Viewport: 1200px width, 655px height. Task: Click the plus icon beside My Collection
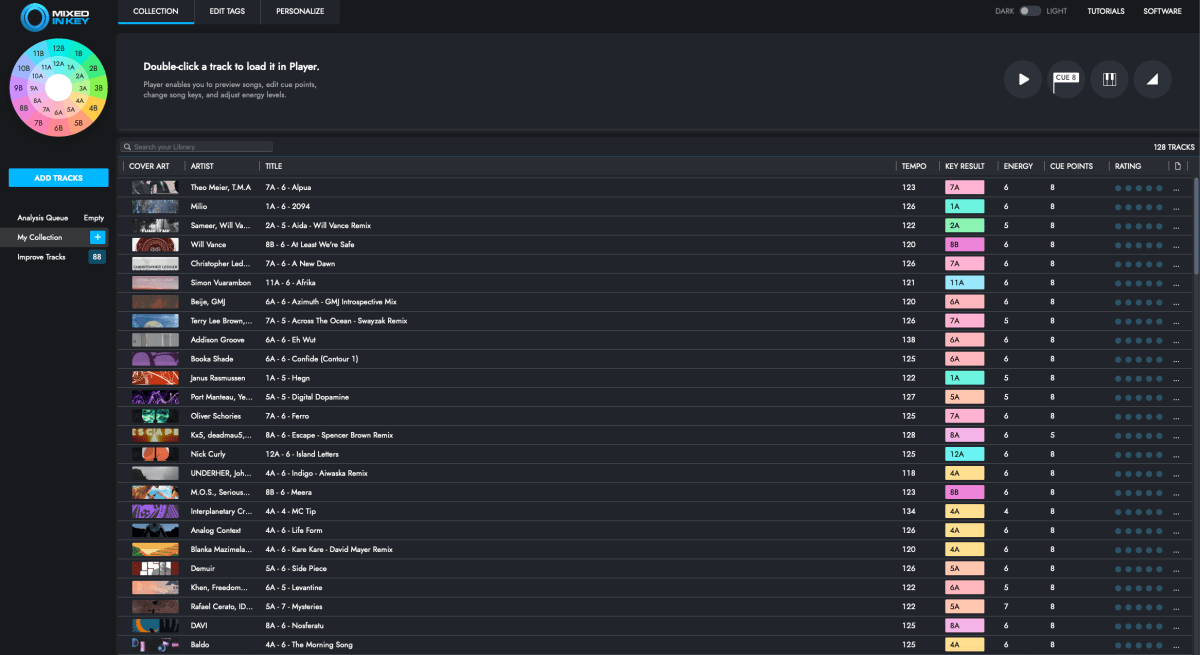point(97,237)
